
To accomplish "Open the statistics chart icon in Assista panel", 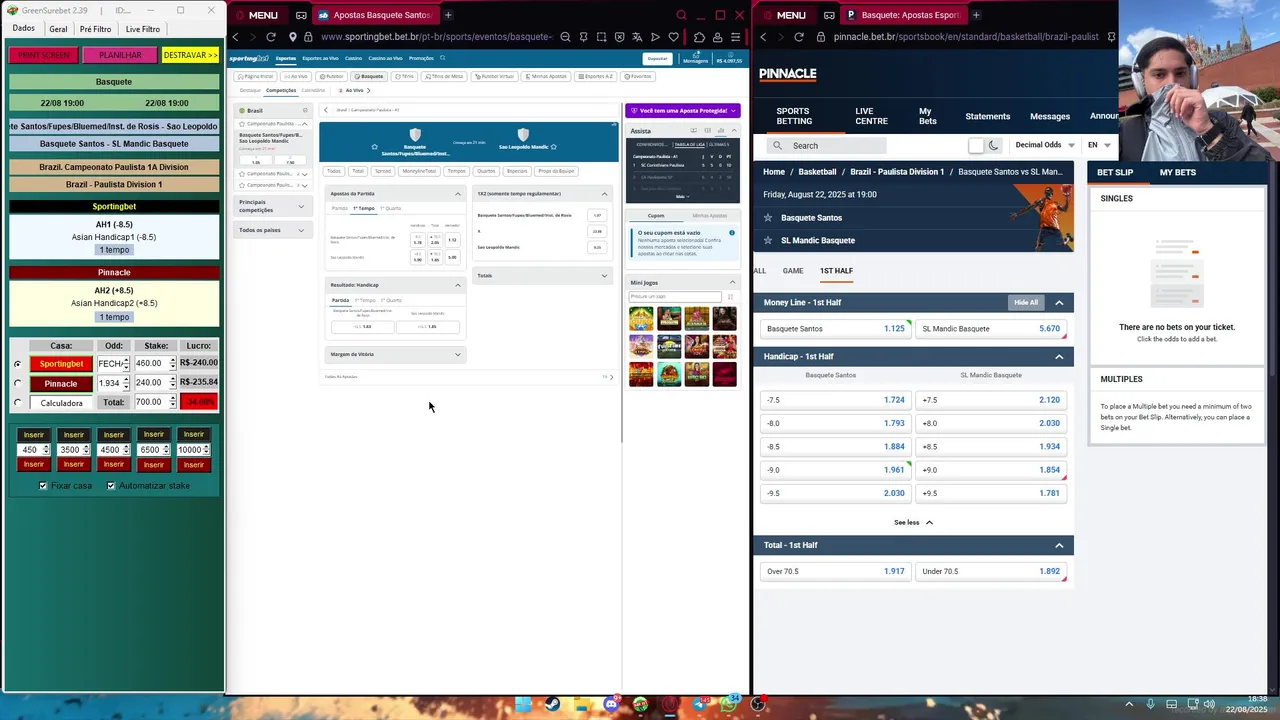I will click(x=719, y=131).
